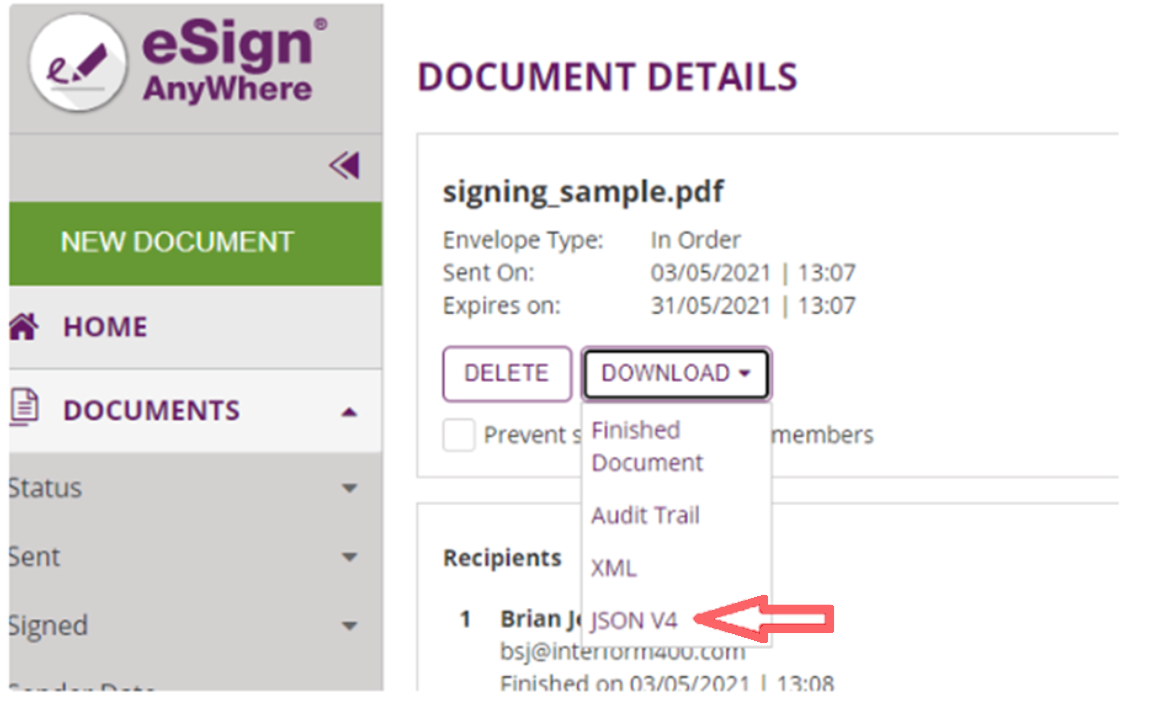The width and height of the screenshot is (1155, 715).
Task: Click the DELETE button
Action: (506, 374)
